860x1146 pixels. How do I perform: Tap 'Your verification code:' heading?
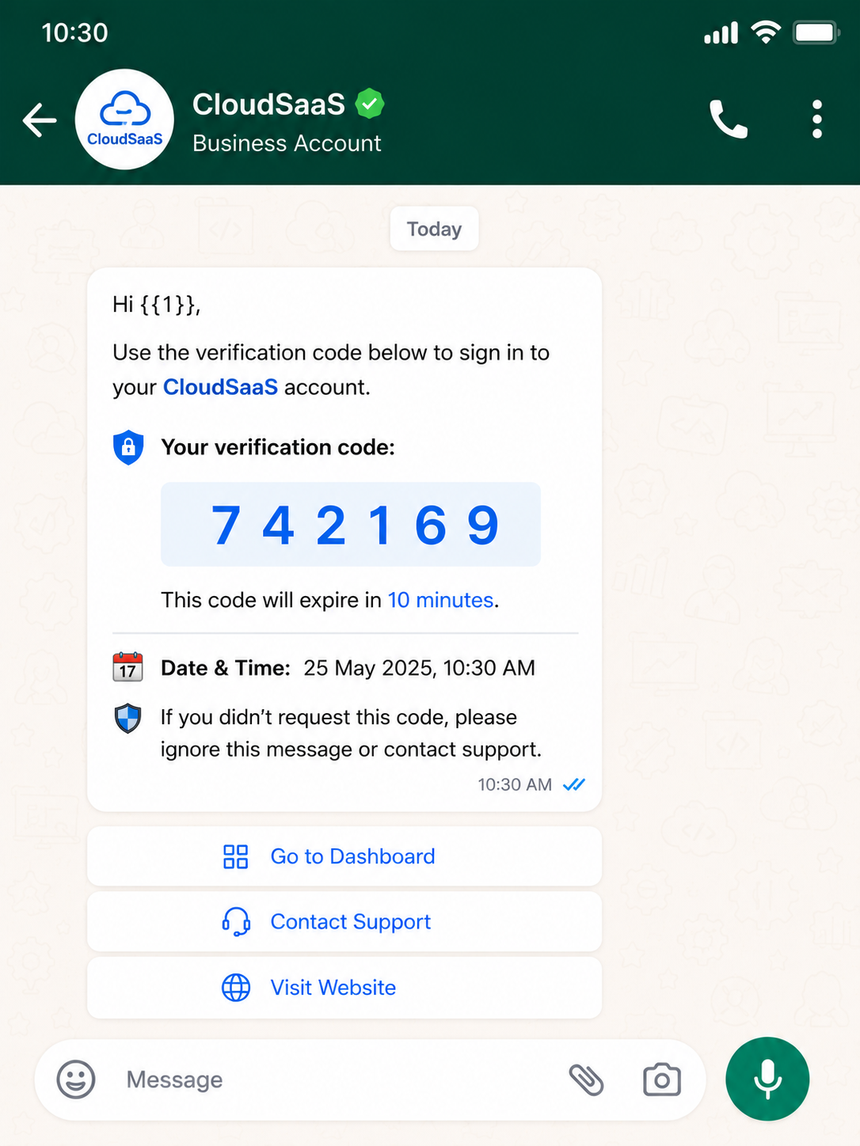click(x=278, y=447)
